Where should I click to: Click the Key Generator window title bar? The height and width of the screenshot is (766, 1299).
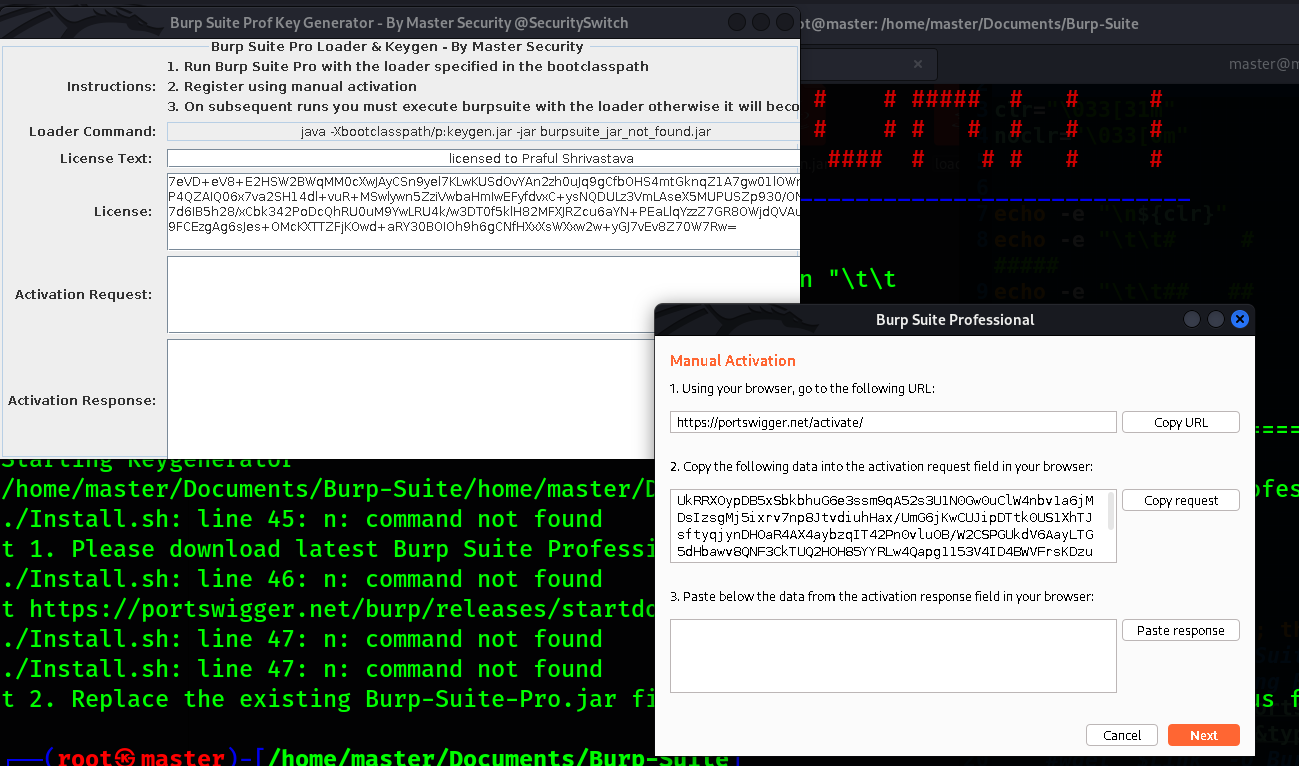[400, 22]
